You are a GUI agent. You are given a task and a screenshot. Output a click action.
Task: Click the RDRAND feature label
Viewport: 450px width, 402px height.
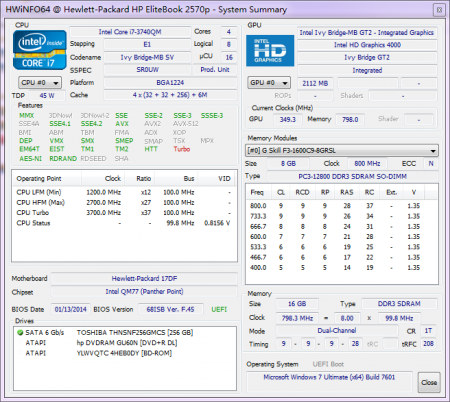(x=63, y=159)
